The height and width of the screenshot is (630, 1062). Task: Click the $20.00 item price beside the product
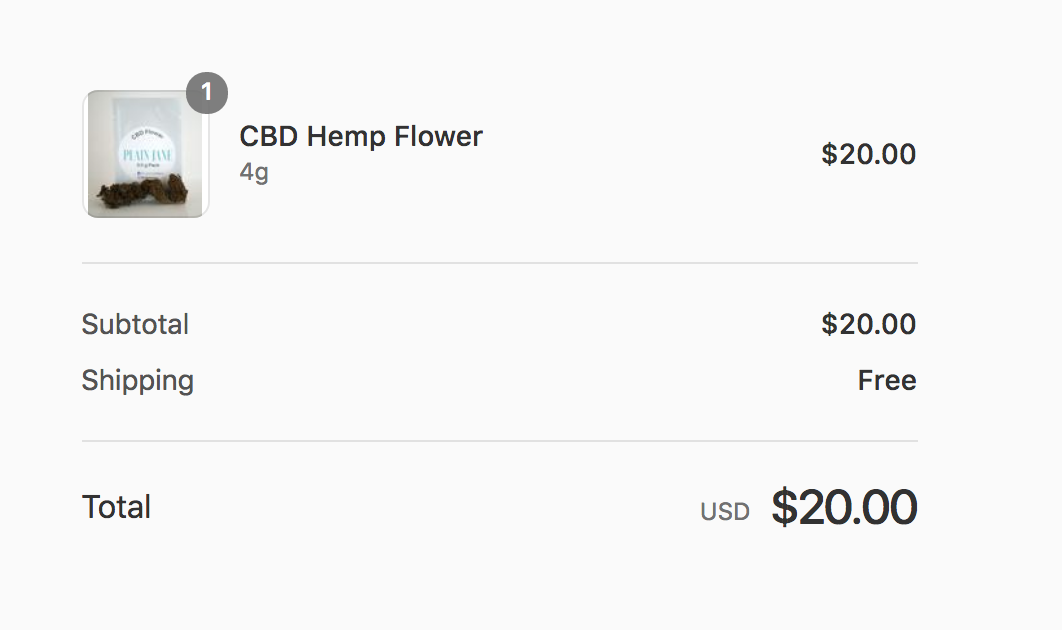(x=868, y=154)
